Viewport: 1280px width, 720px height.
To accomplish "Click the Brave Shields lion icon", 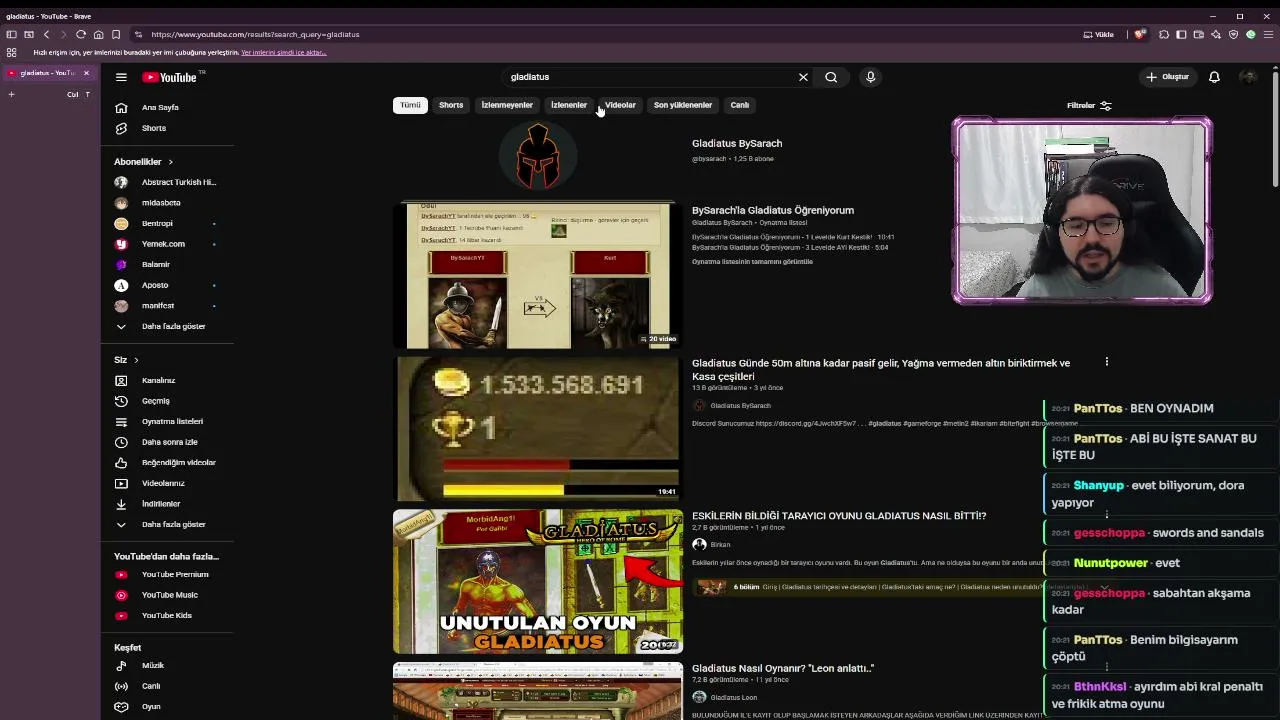I will pyautogui.click(x=1140, y=34).
